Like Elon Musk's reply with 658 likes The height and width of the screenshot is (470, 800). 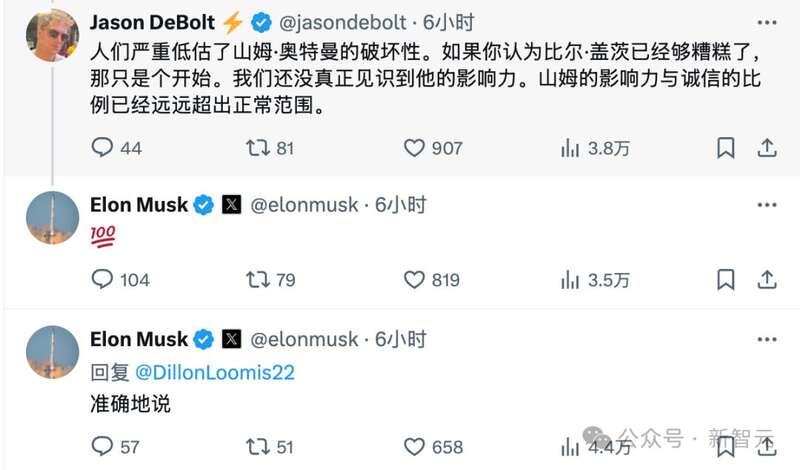[414, 447]
